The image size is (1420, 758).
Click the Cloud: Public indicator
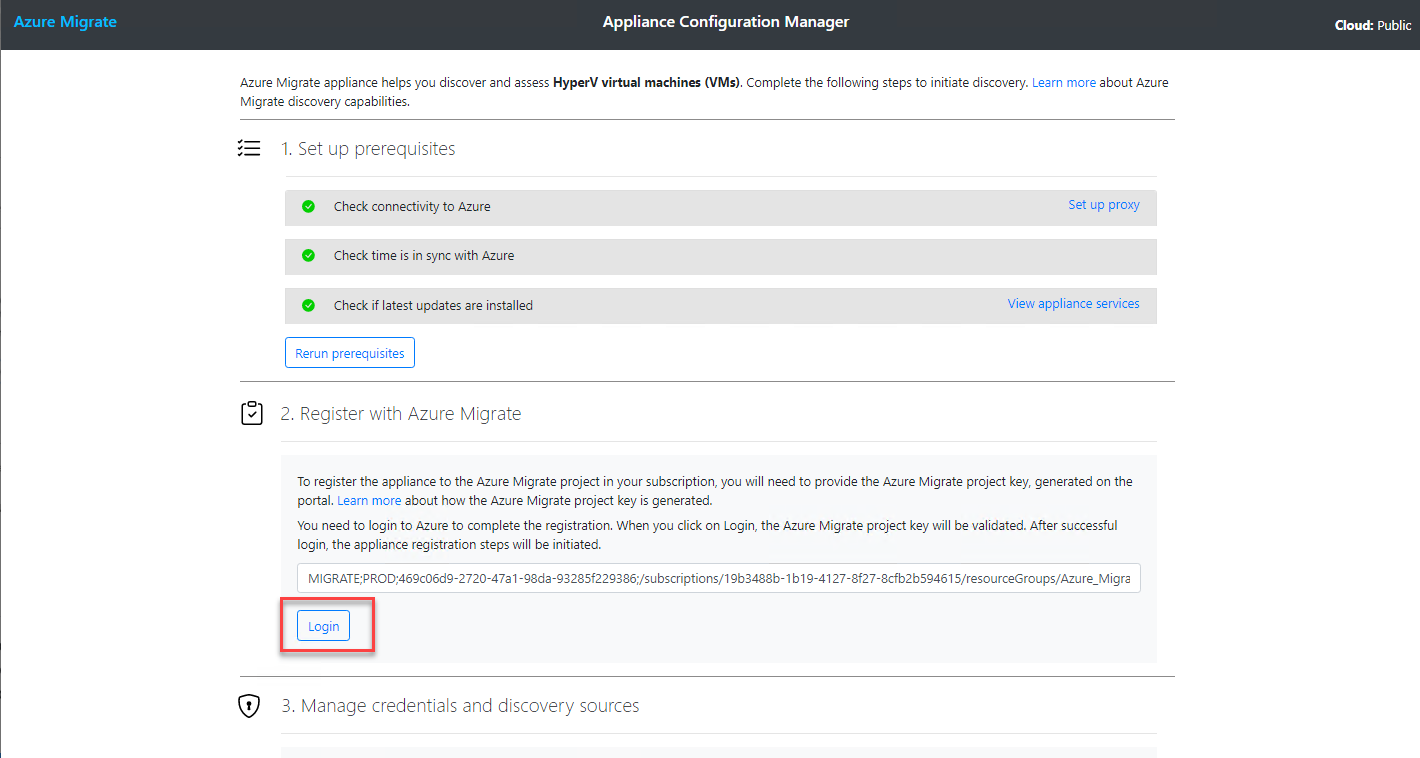(x=1373, y=25)
